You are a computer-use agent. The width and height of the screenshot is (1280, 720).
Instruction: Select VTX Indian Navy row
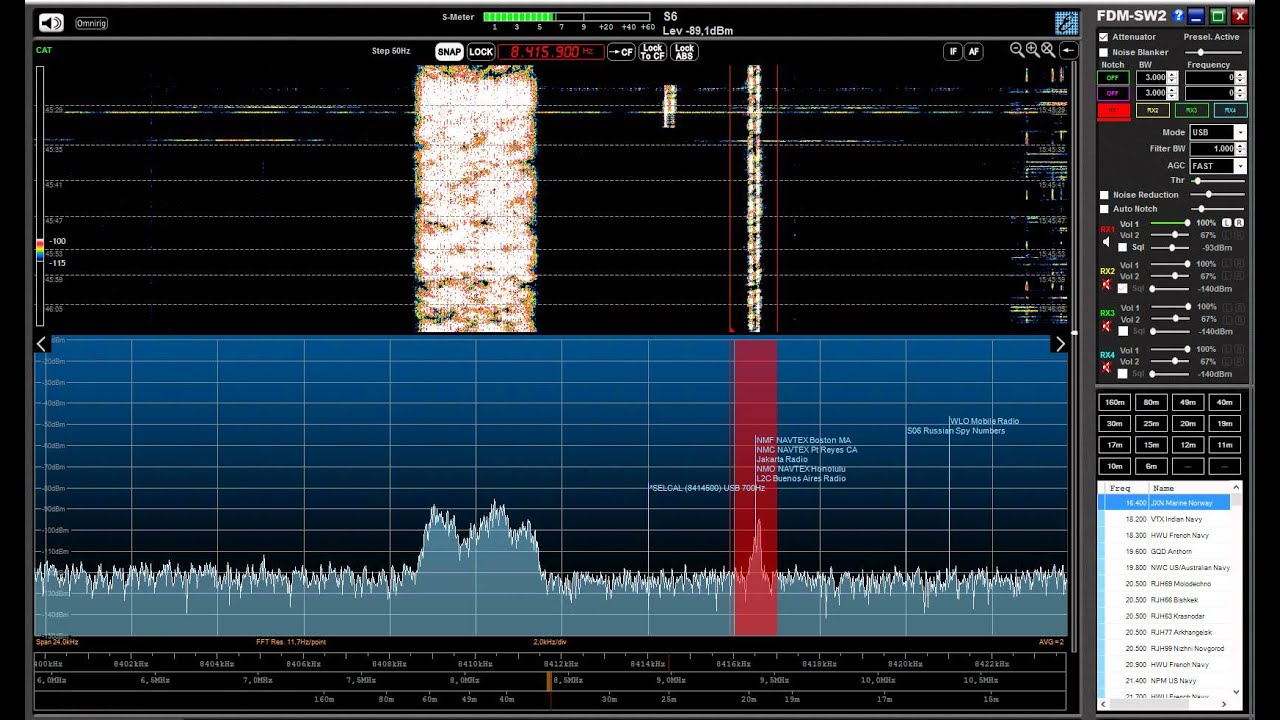[x=1165, y=519]
